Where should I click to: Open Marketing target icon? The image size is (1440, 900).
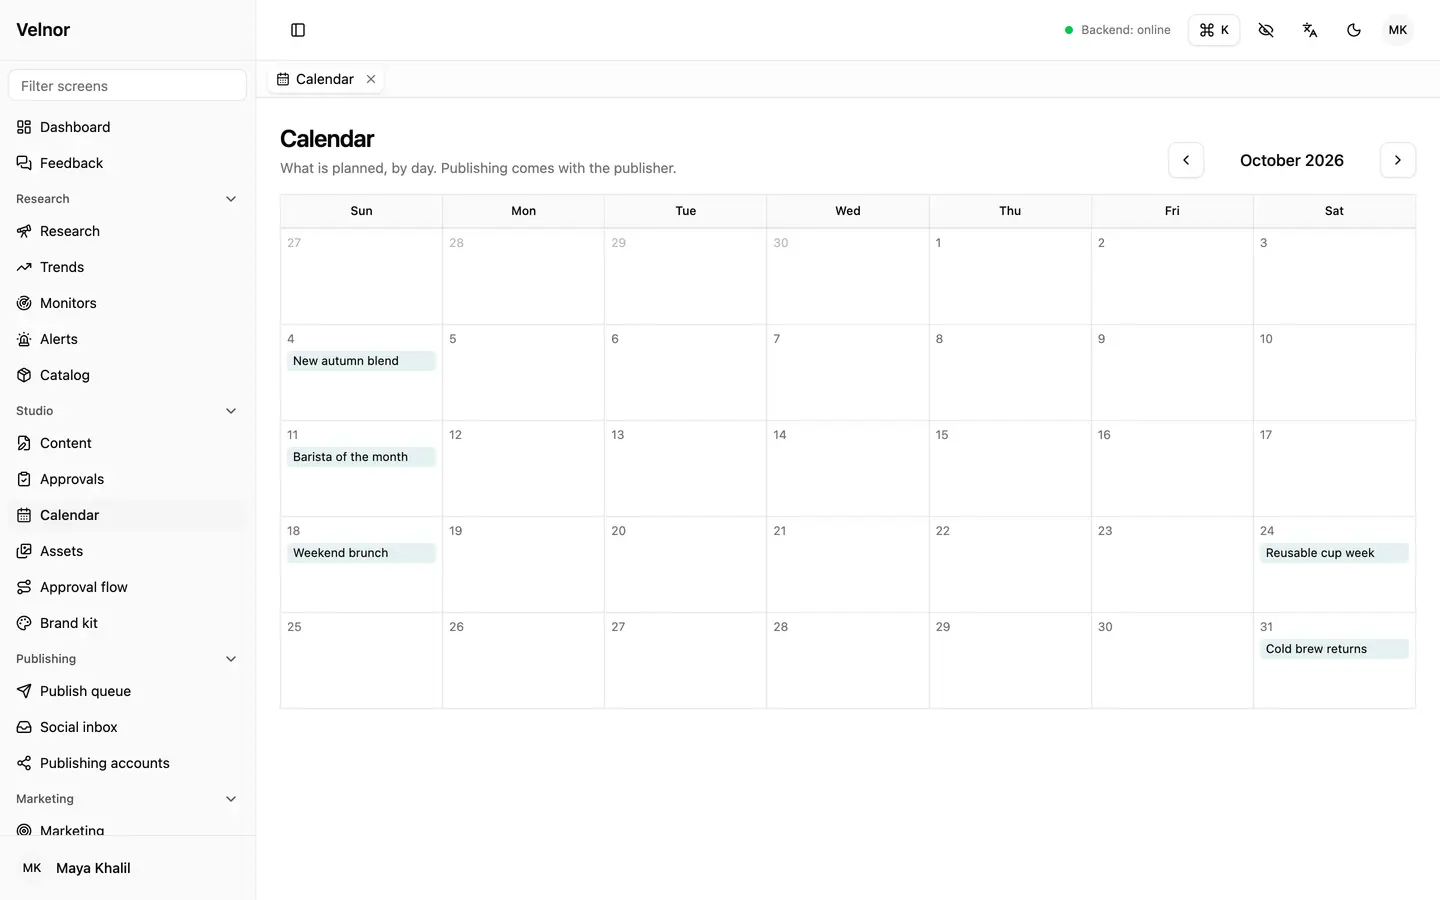pyautogui.click(x=24, y=830)
